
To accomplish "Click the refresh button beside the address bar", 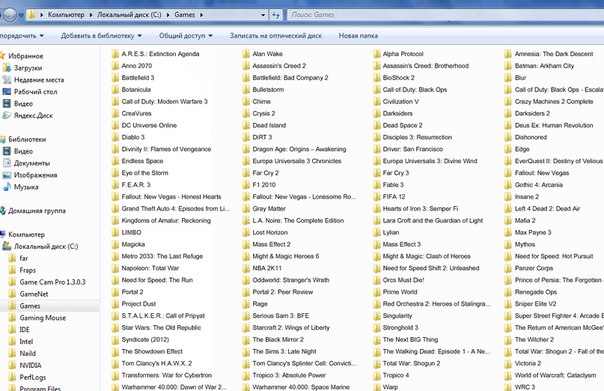I will 276,15.
